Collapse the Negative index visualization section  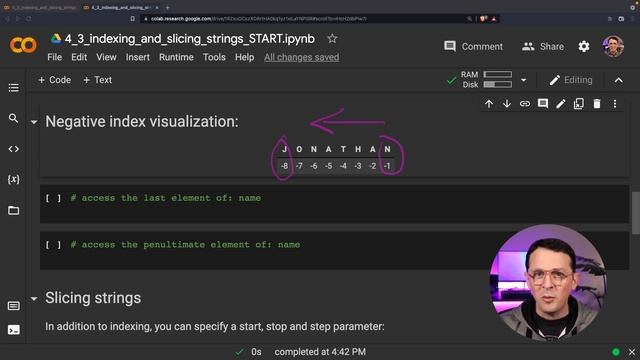pos(34,122)
